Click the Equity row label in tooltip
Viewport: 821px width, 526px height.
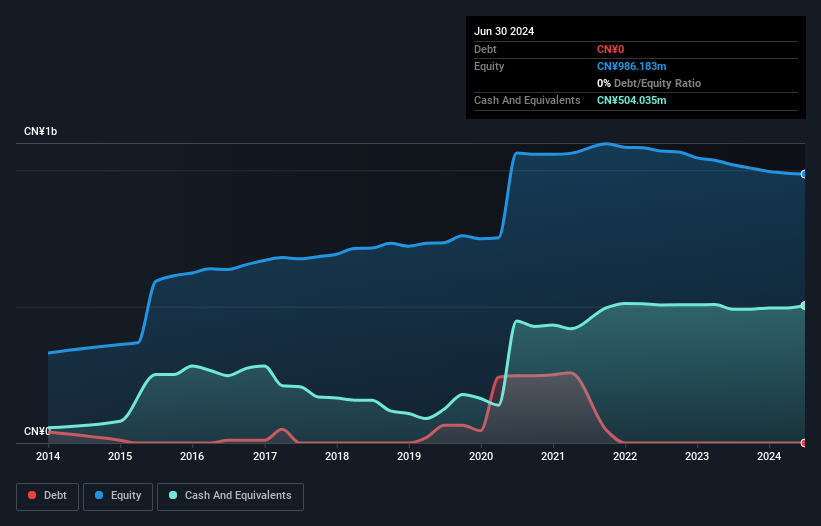click(x=489, y=66)
